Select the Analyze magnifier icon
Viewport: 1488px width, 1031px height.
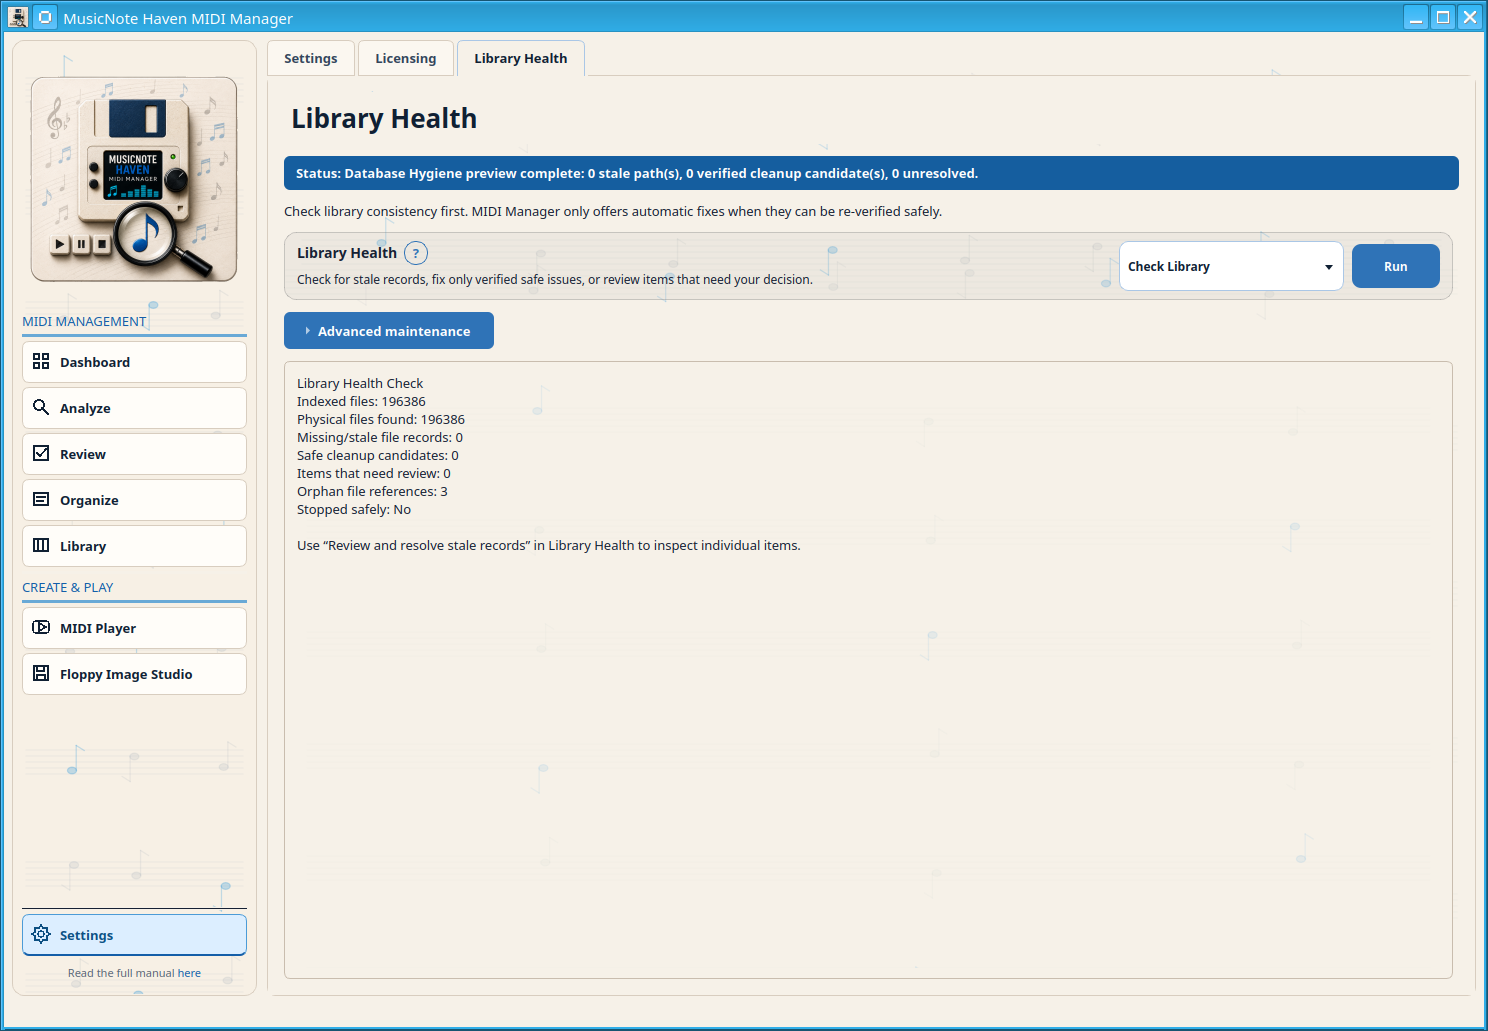tap(41, 407)
